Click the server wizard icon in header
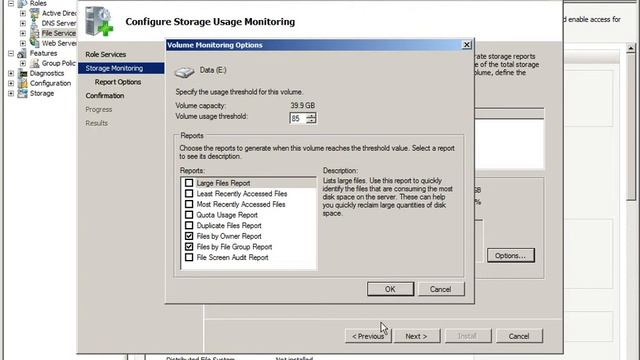Viewport: 640px width, 360px height. [x=99, y=22]
